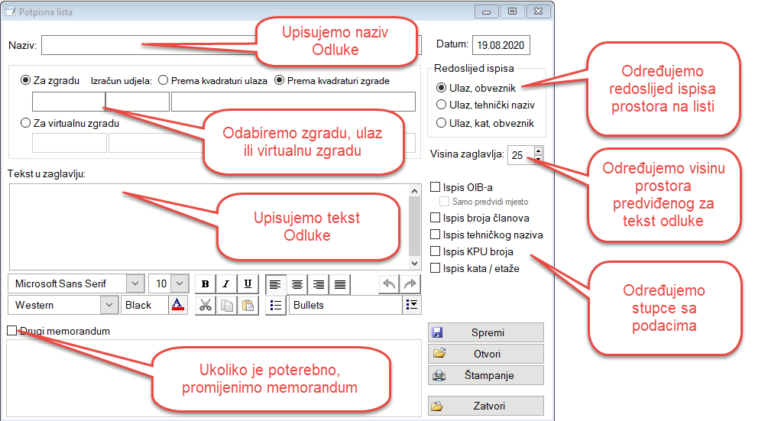This screenshot has height=421, width=768.
Task: Click Samo predvidi mjesto checkbox
Action: click(444, 201)
